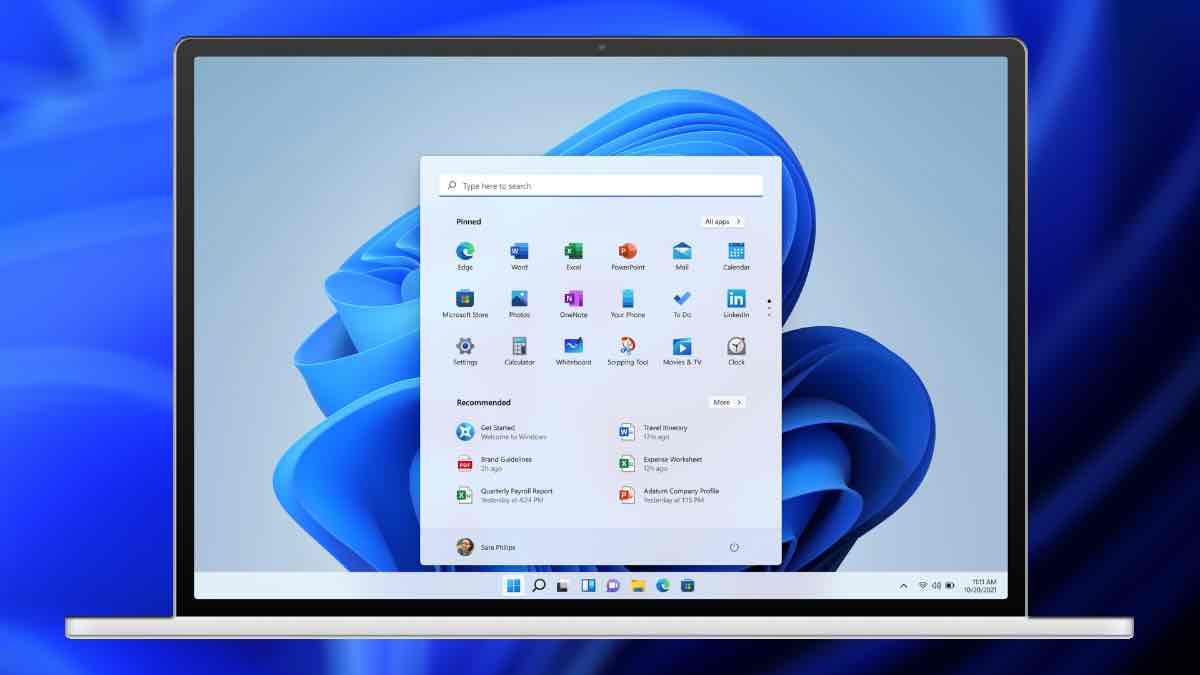This screenshot has width=1200, height=675.
Task: Click the Power button in Start menu
Action: click(x=734, y=547)
